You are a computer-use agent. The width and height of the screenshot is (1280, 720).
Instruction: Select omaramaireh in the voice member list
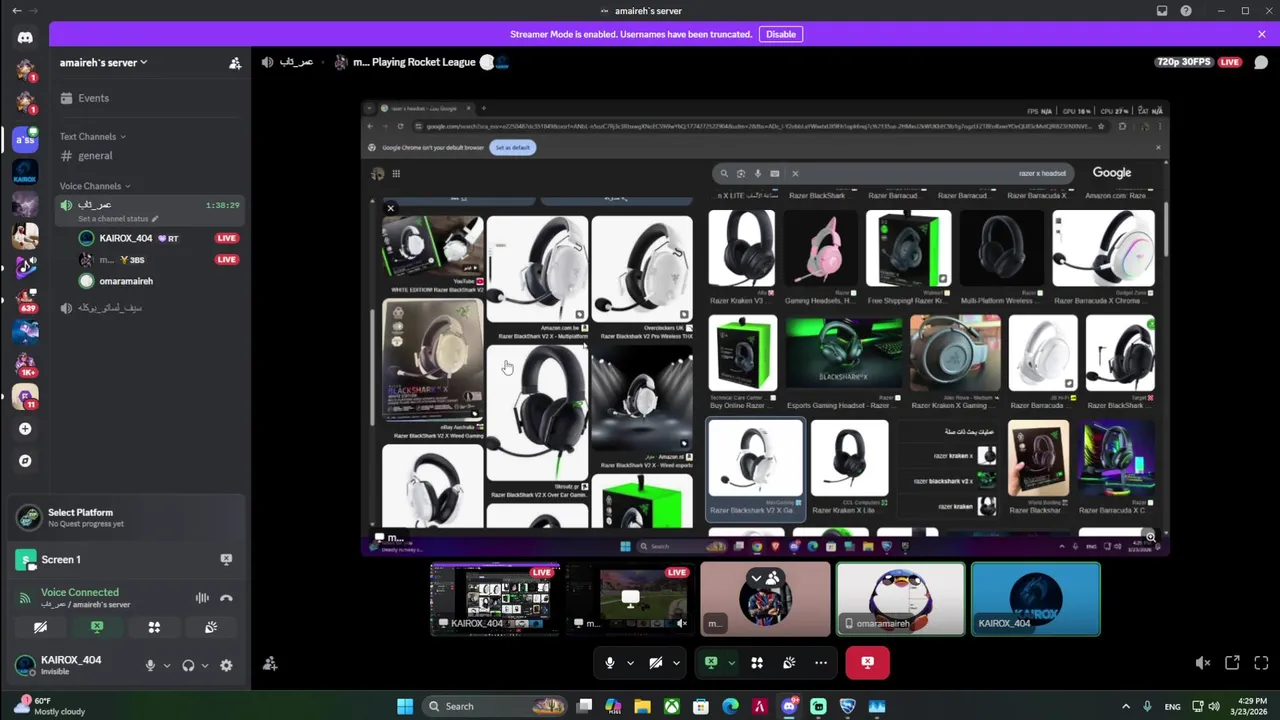(x=158, y=281)
